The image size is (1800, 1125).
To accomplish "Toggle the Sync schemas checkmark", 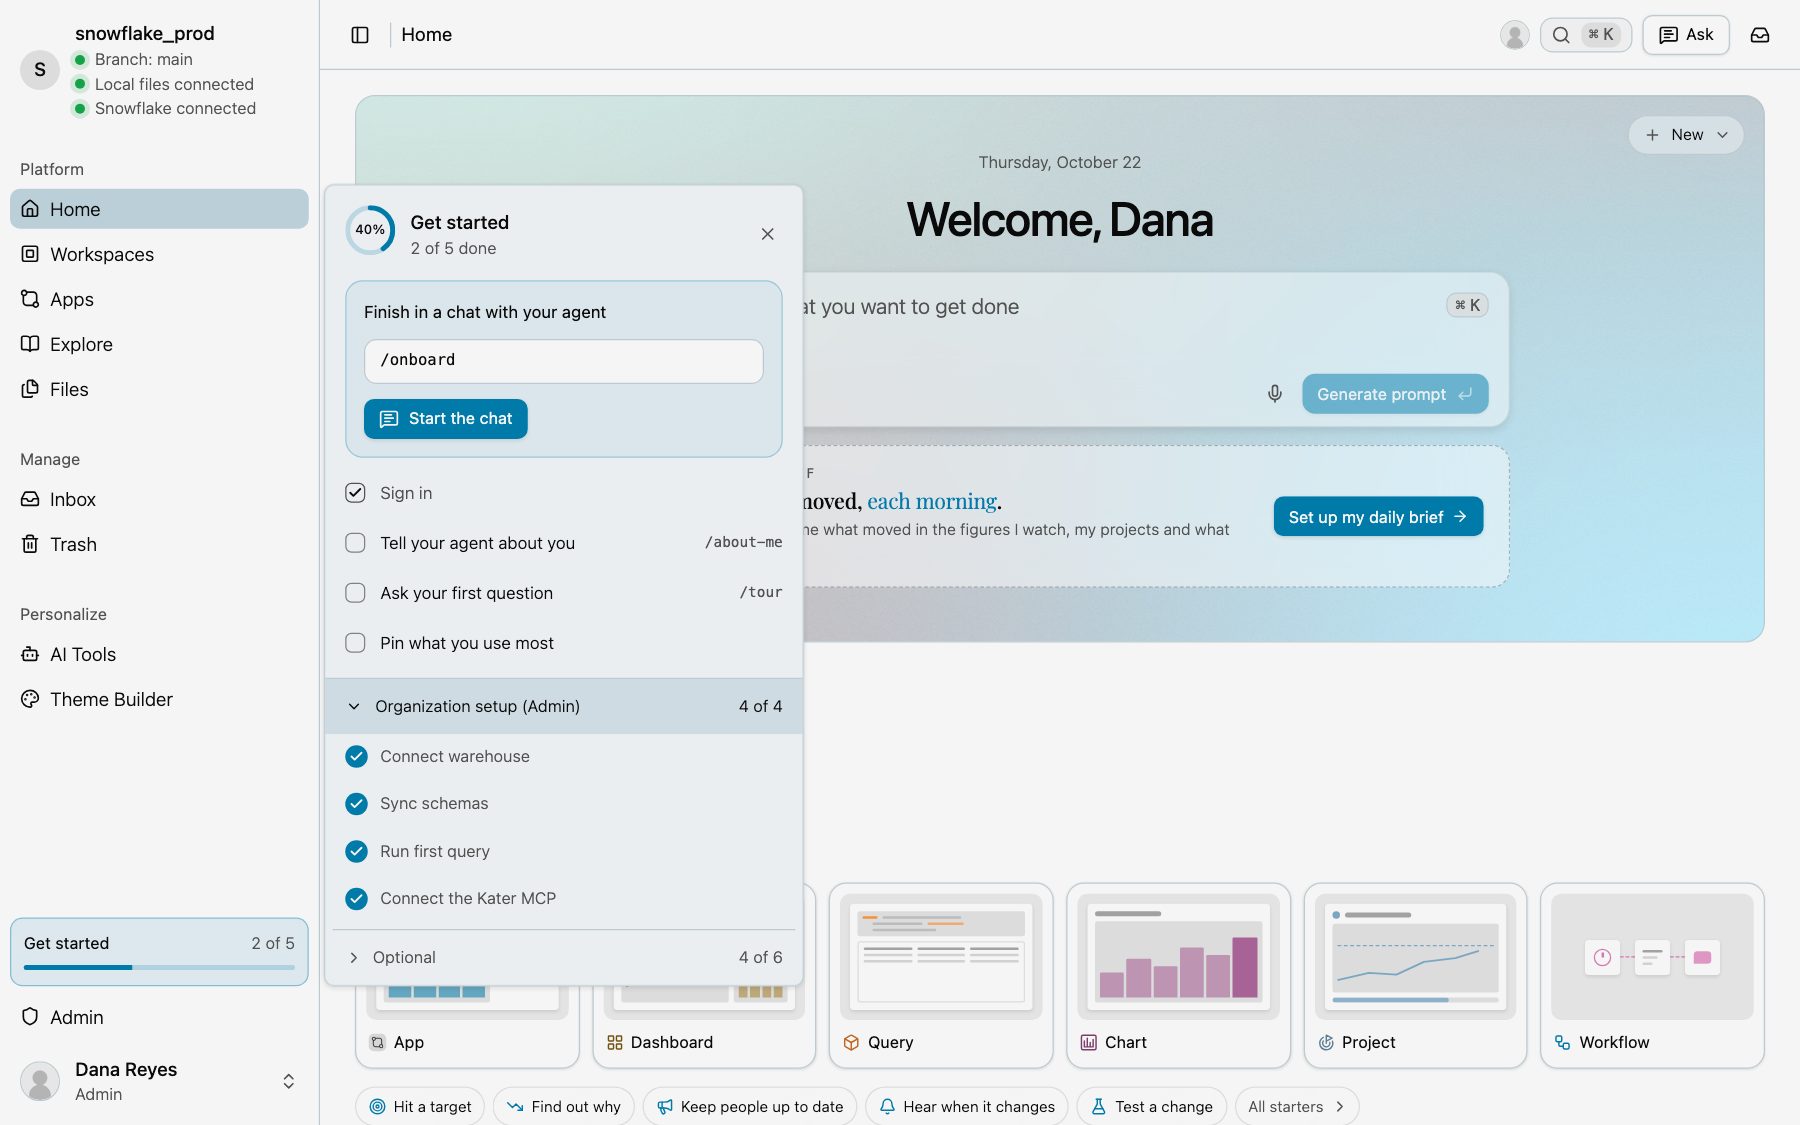I will (x=356, y=803).
